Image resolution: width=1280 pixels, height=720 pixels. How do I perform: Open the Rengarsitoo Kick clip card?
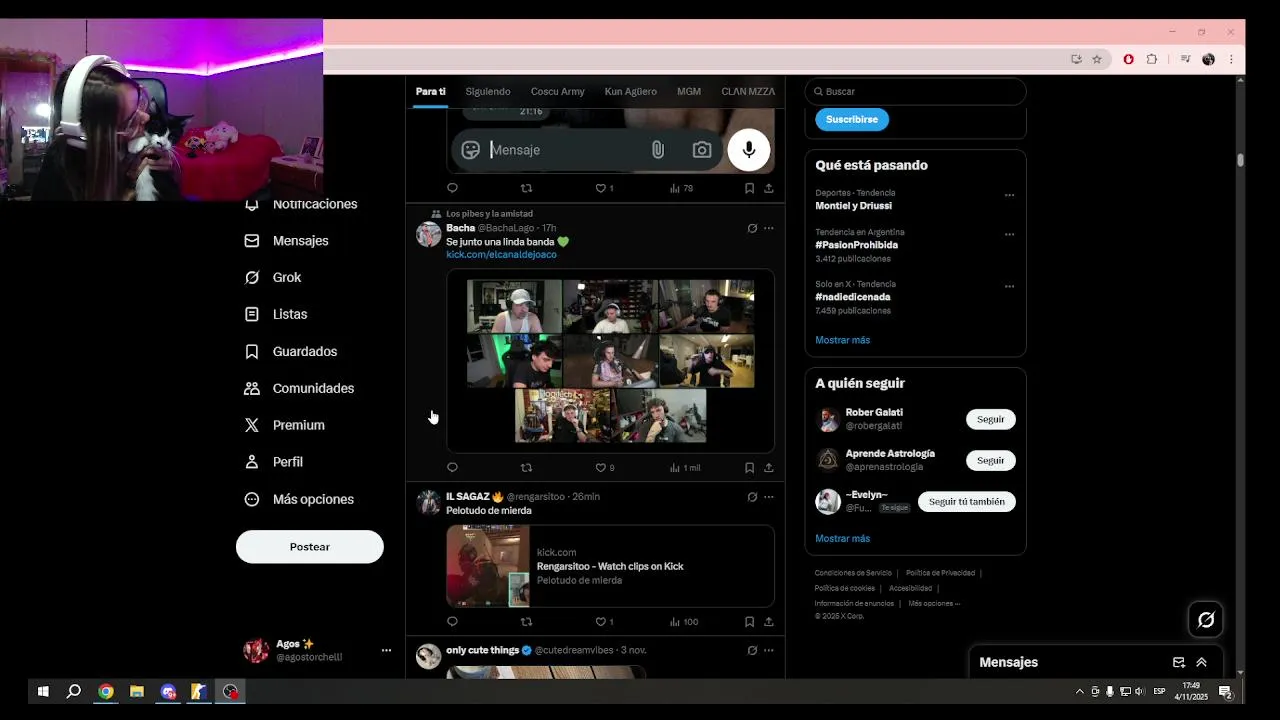pyautogui.click(x=610, y=566)
